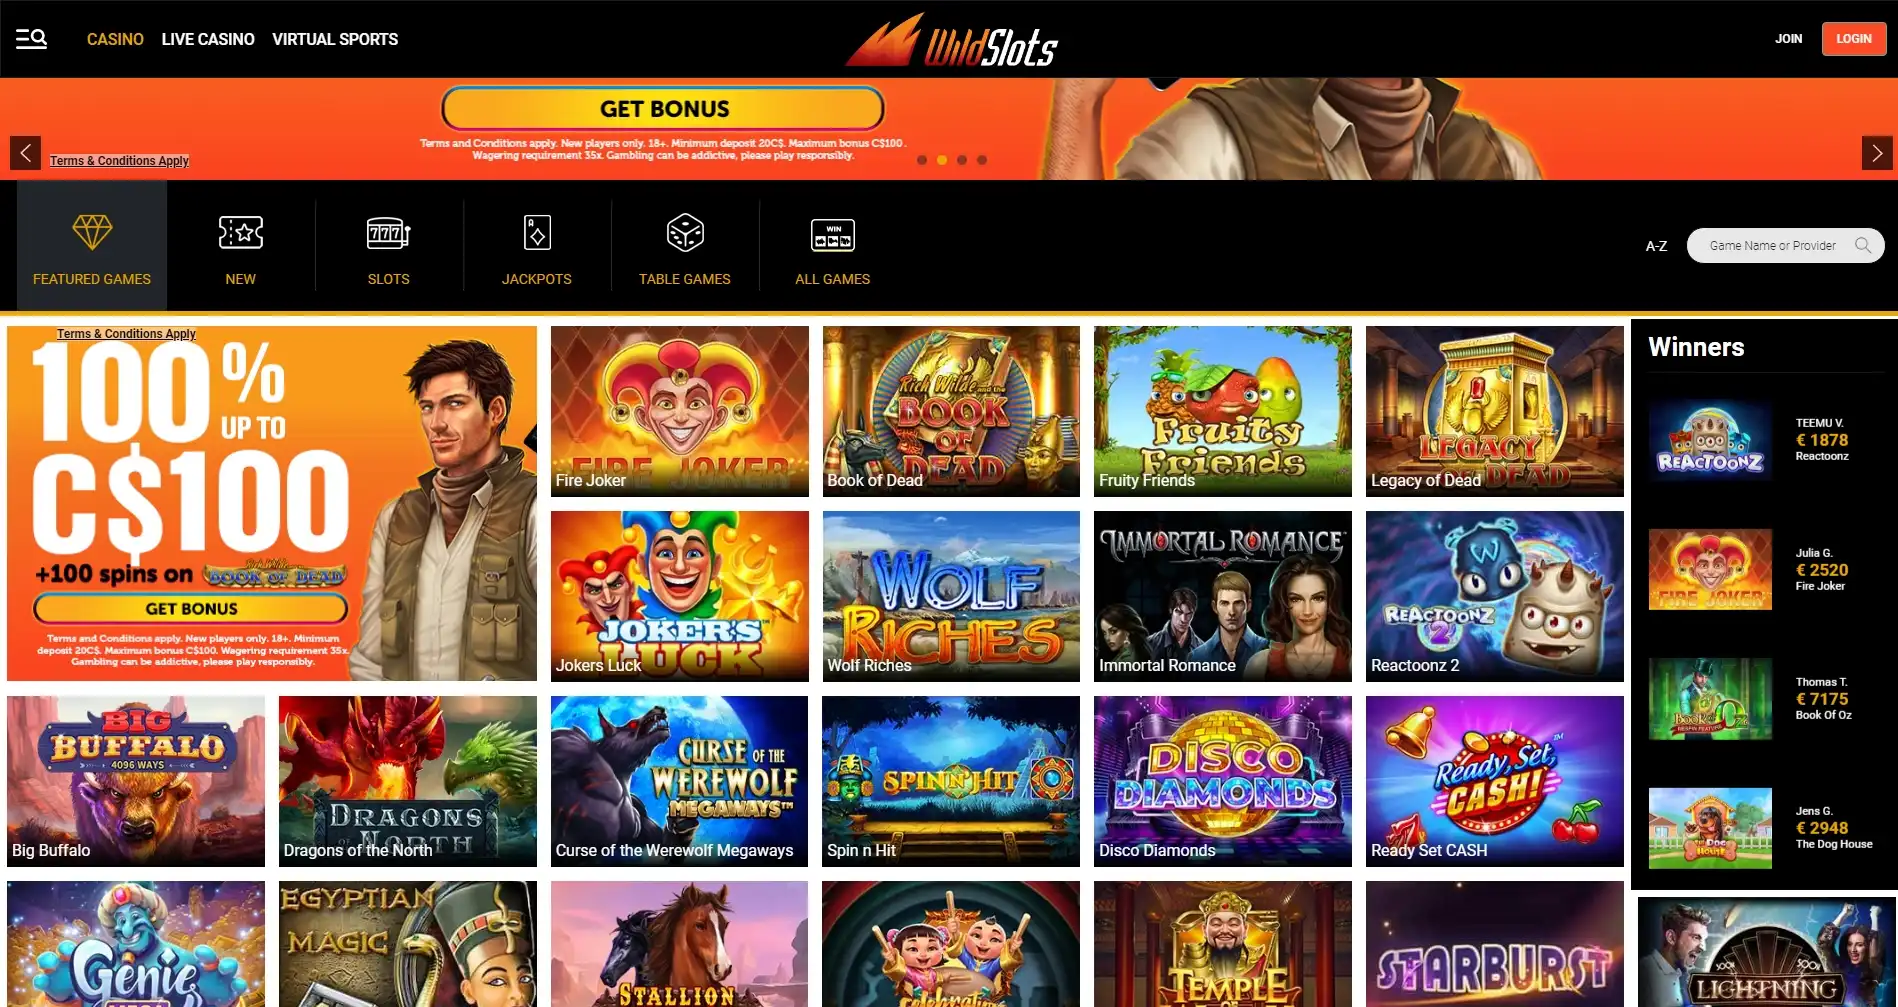
Task: Select the second banner carousel dot
Action: coord(942,160)
